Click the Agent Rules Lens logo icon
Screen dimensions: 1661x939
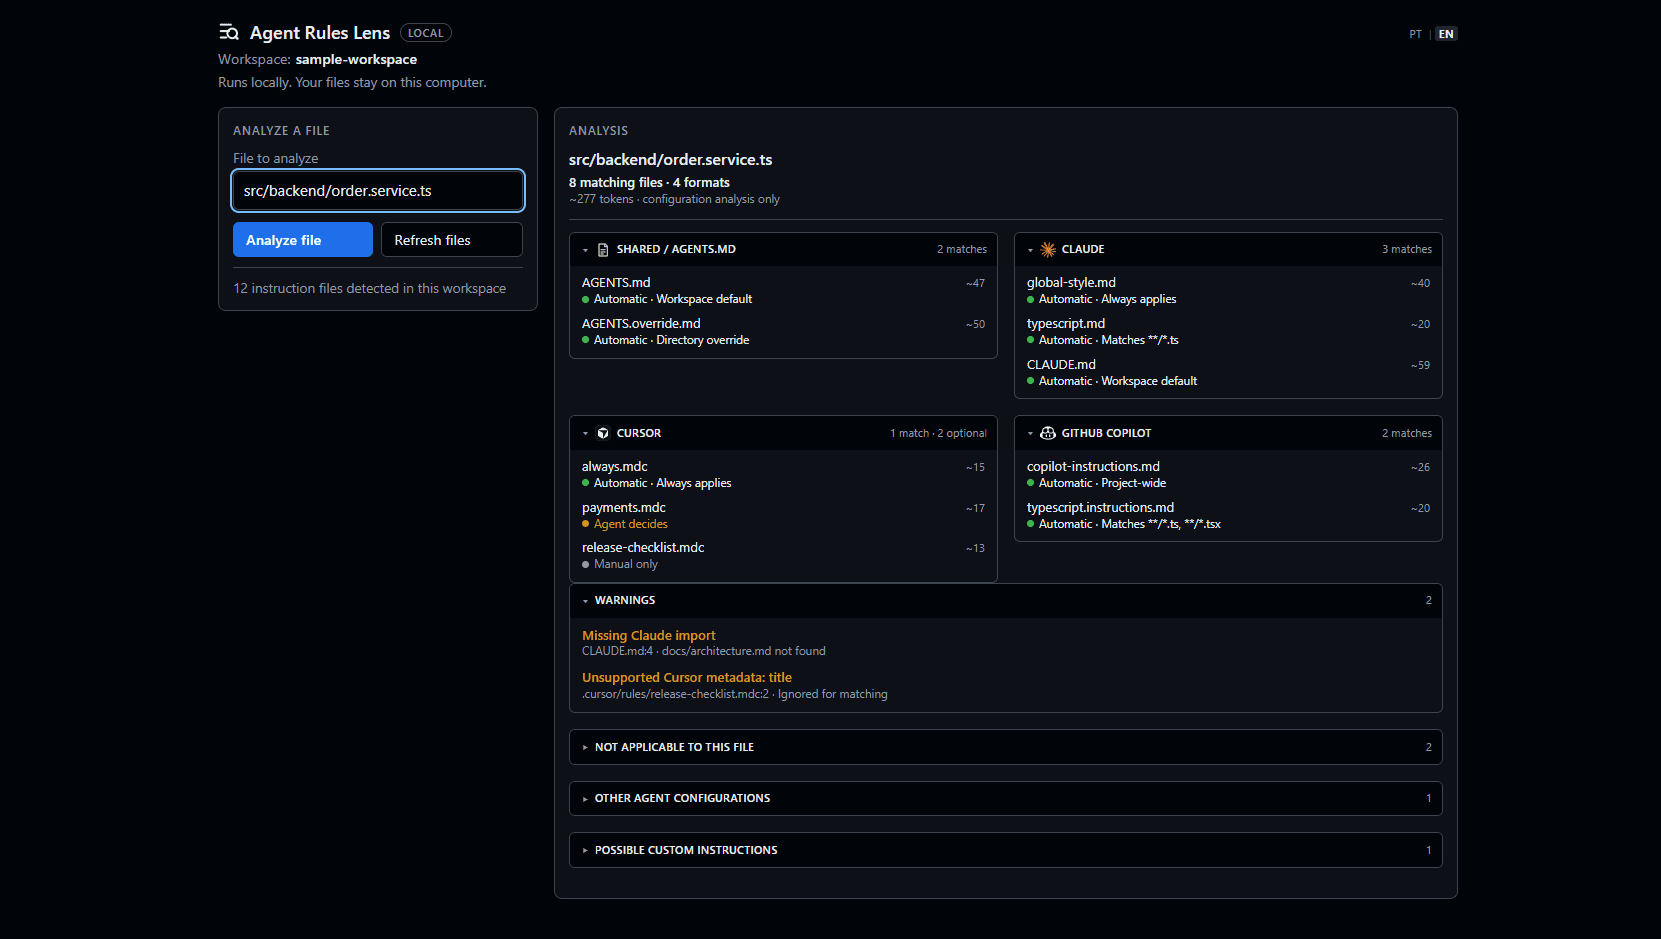click(229, 33)
